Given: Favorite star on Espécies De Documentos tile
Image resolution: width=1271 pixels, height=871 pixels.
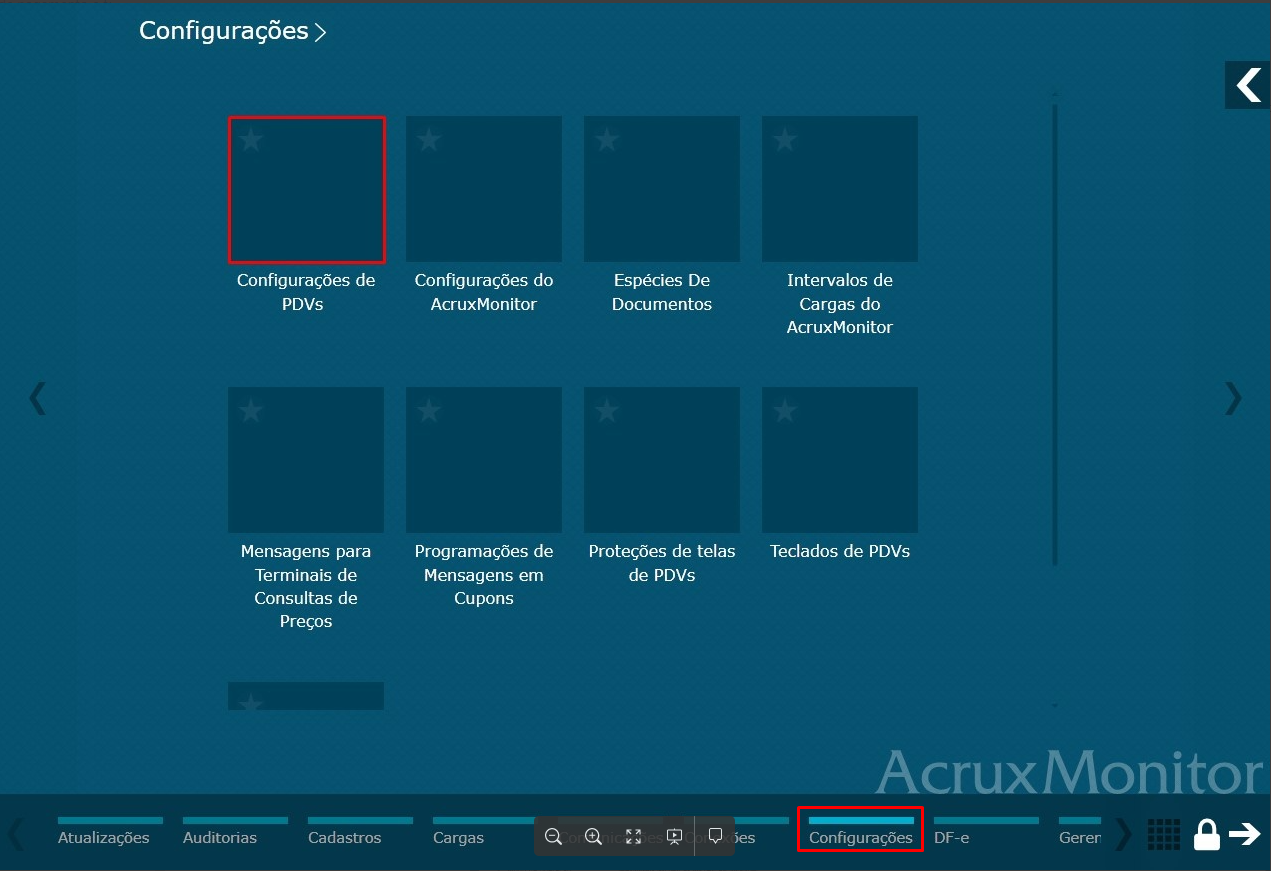Looking at the screenshot, I should tap(607, 139).
